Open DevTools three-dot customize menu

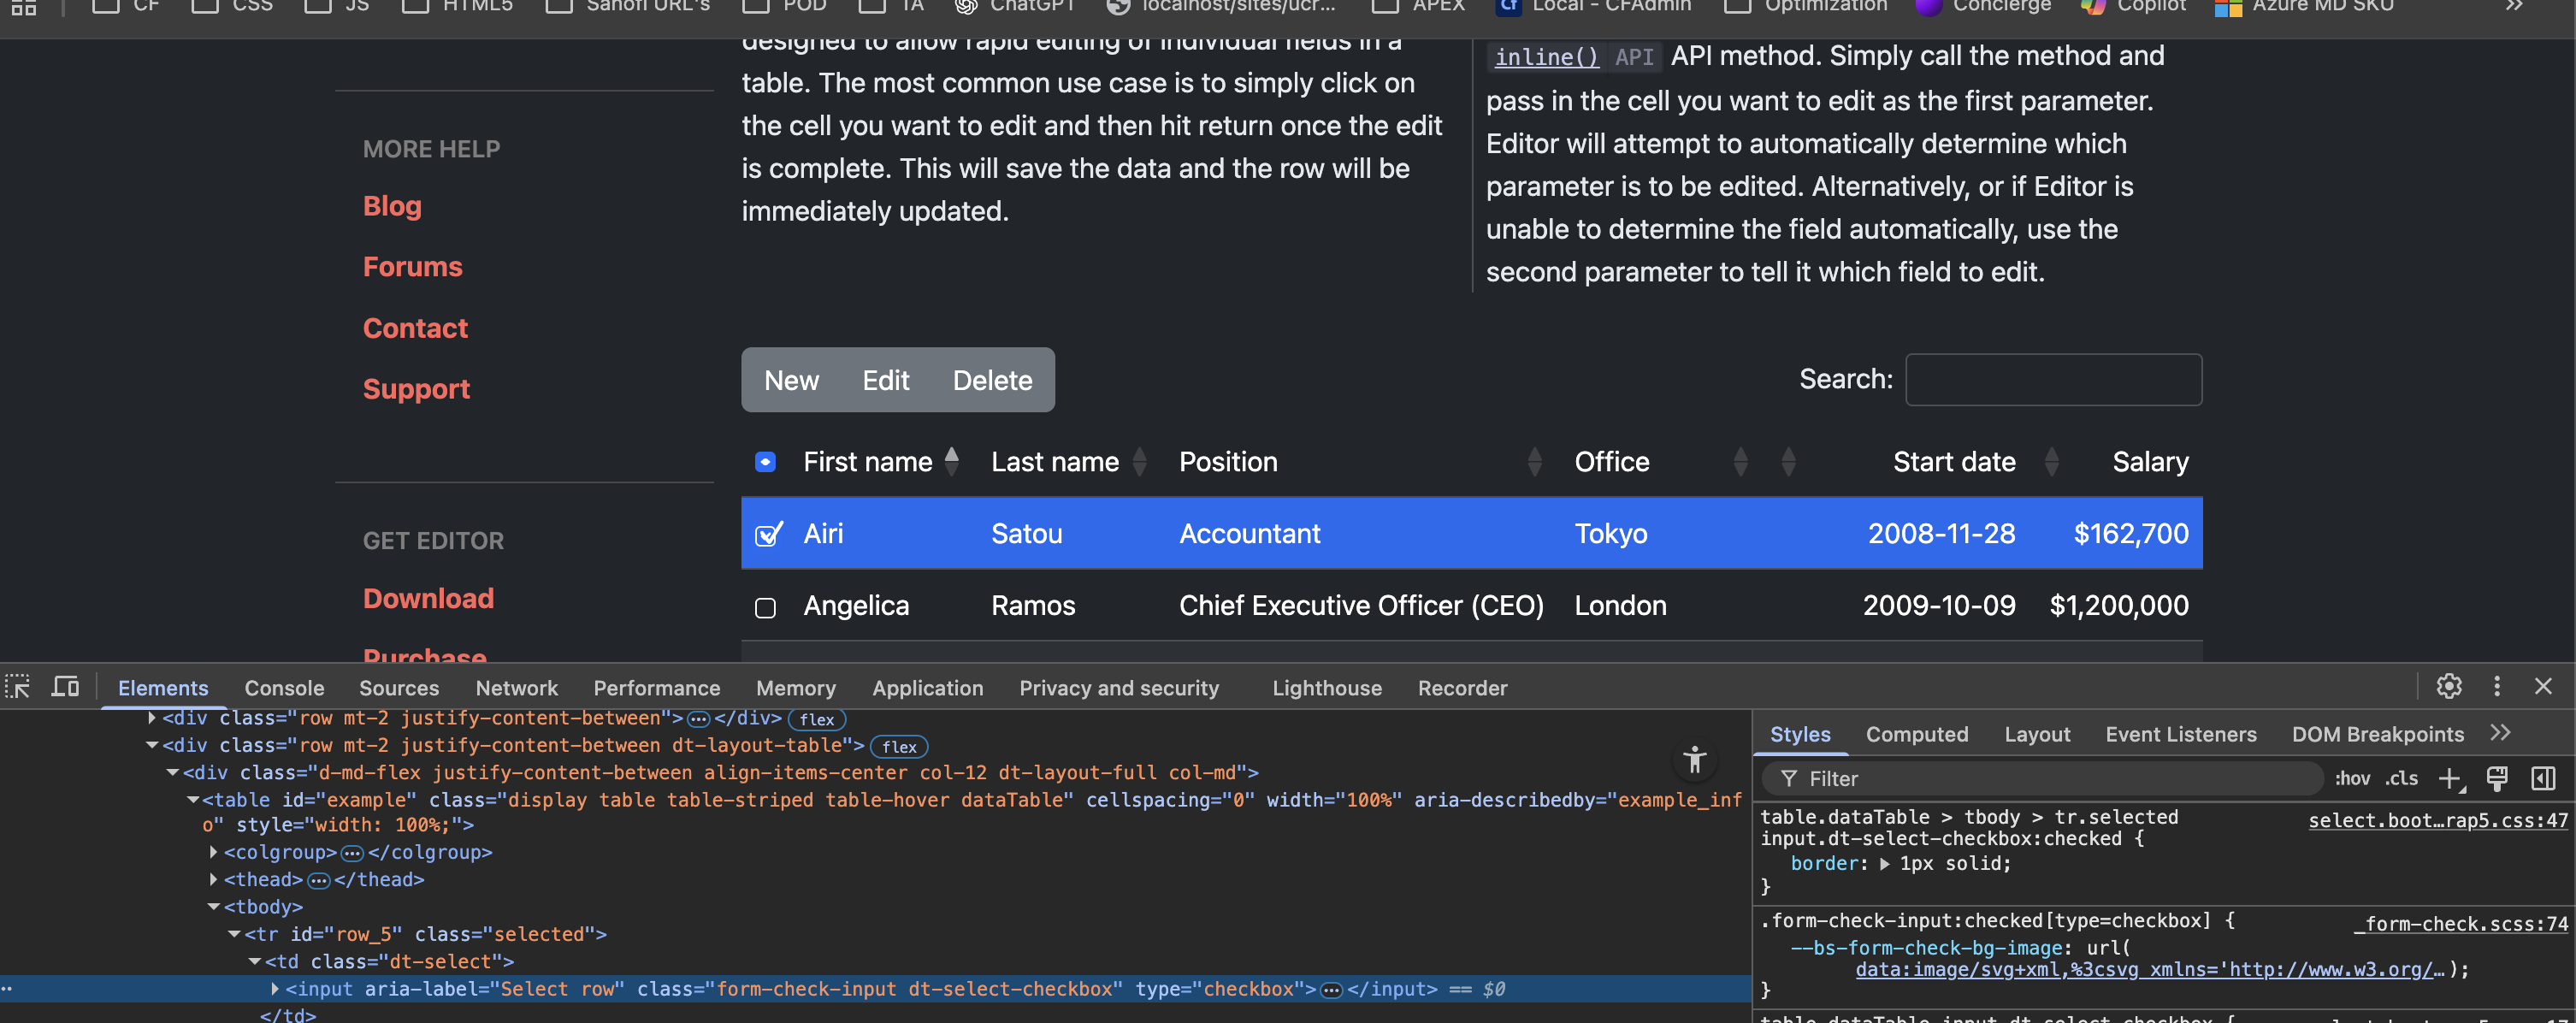(x=2496, y=686)
